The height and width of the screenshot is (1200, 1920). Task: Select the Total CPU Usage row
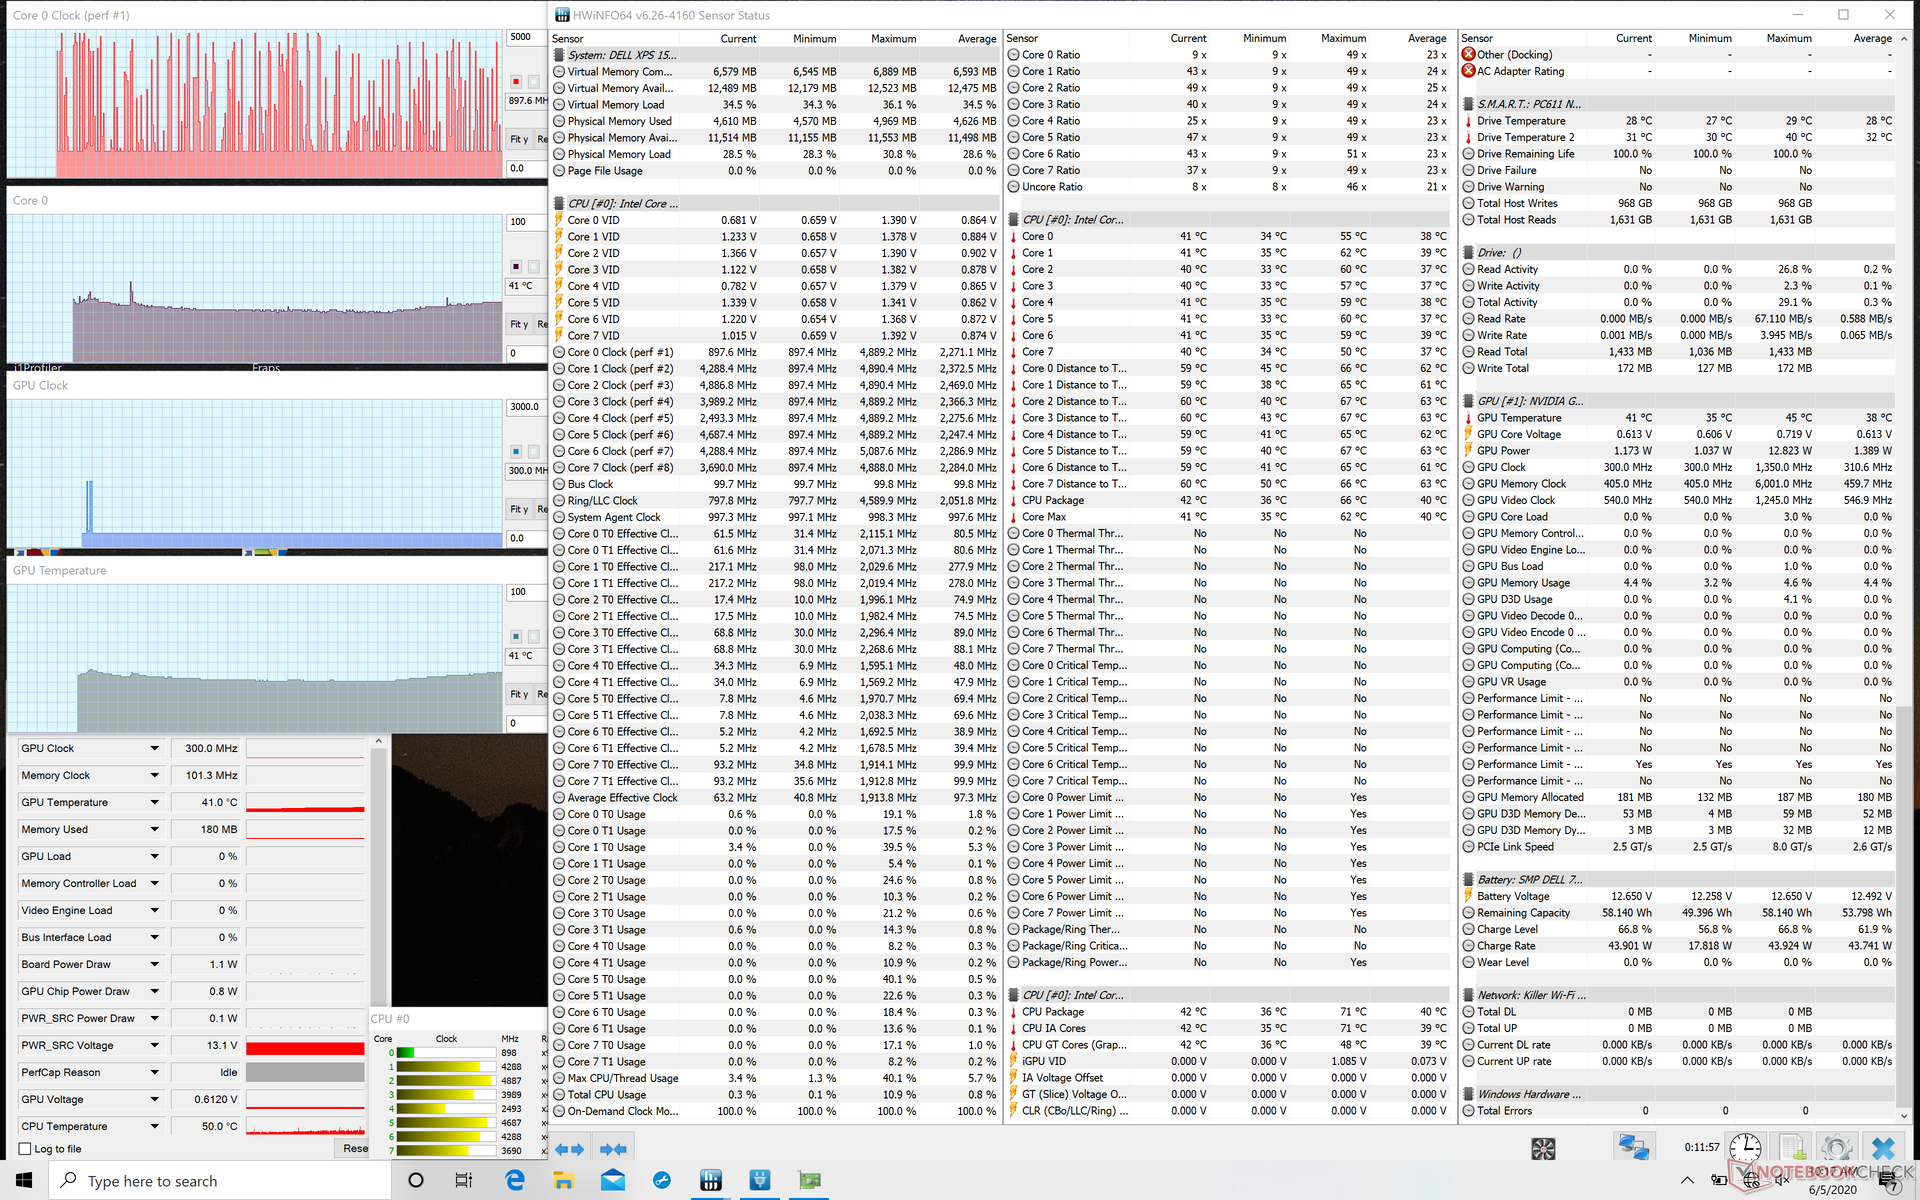click(x=775, y=1094)
